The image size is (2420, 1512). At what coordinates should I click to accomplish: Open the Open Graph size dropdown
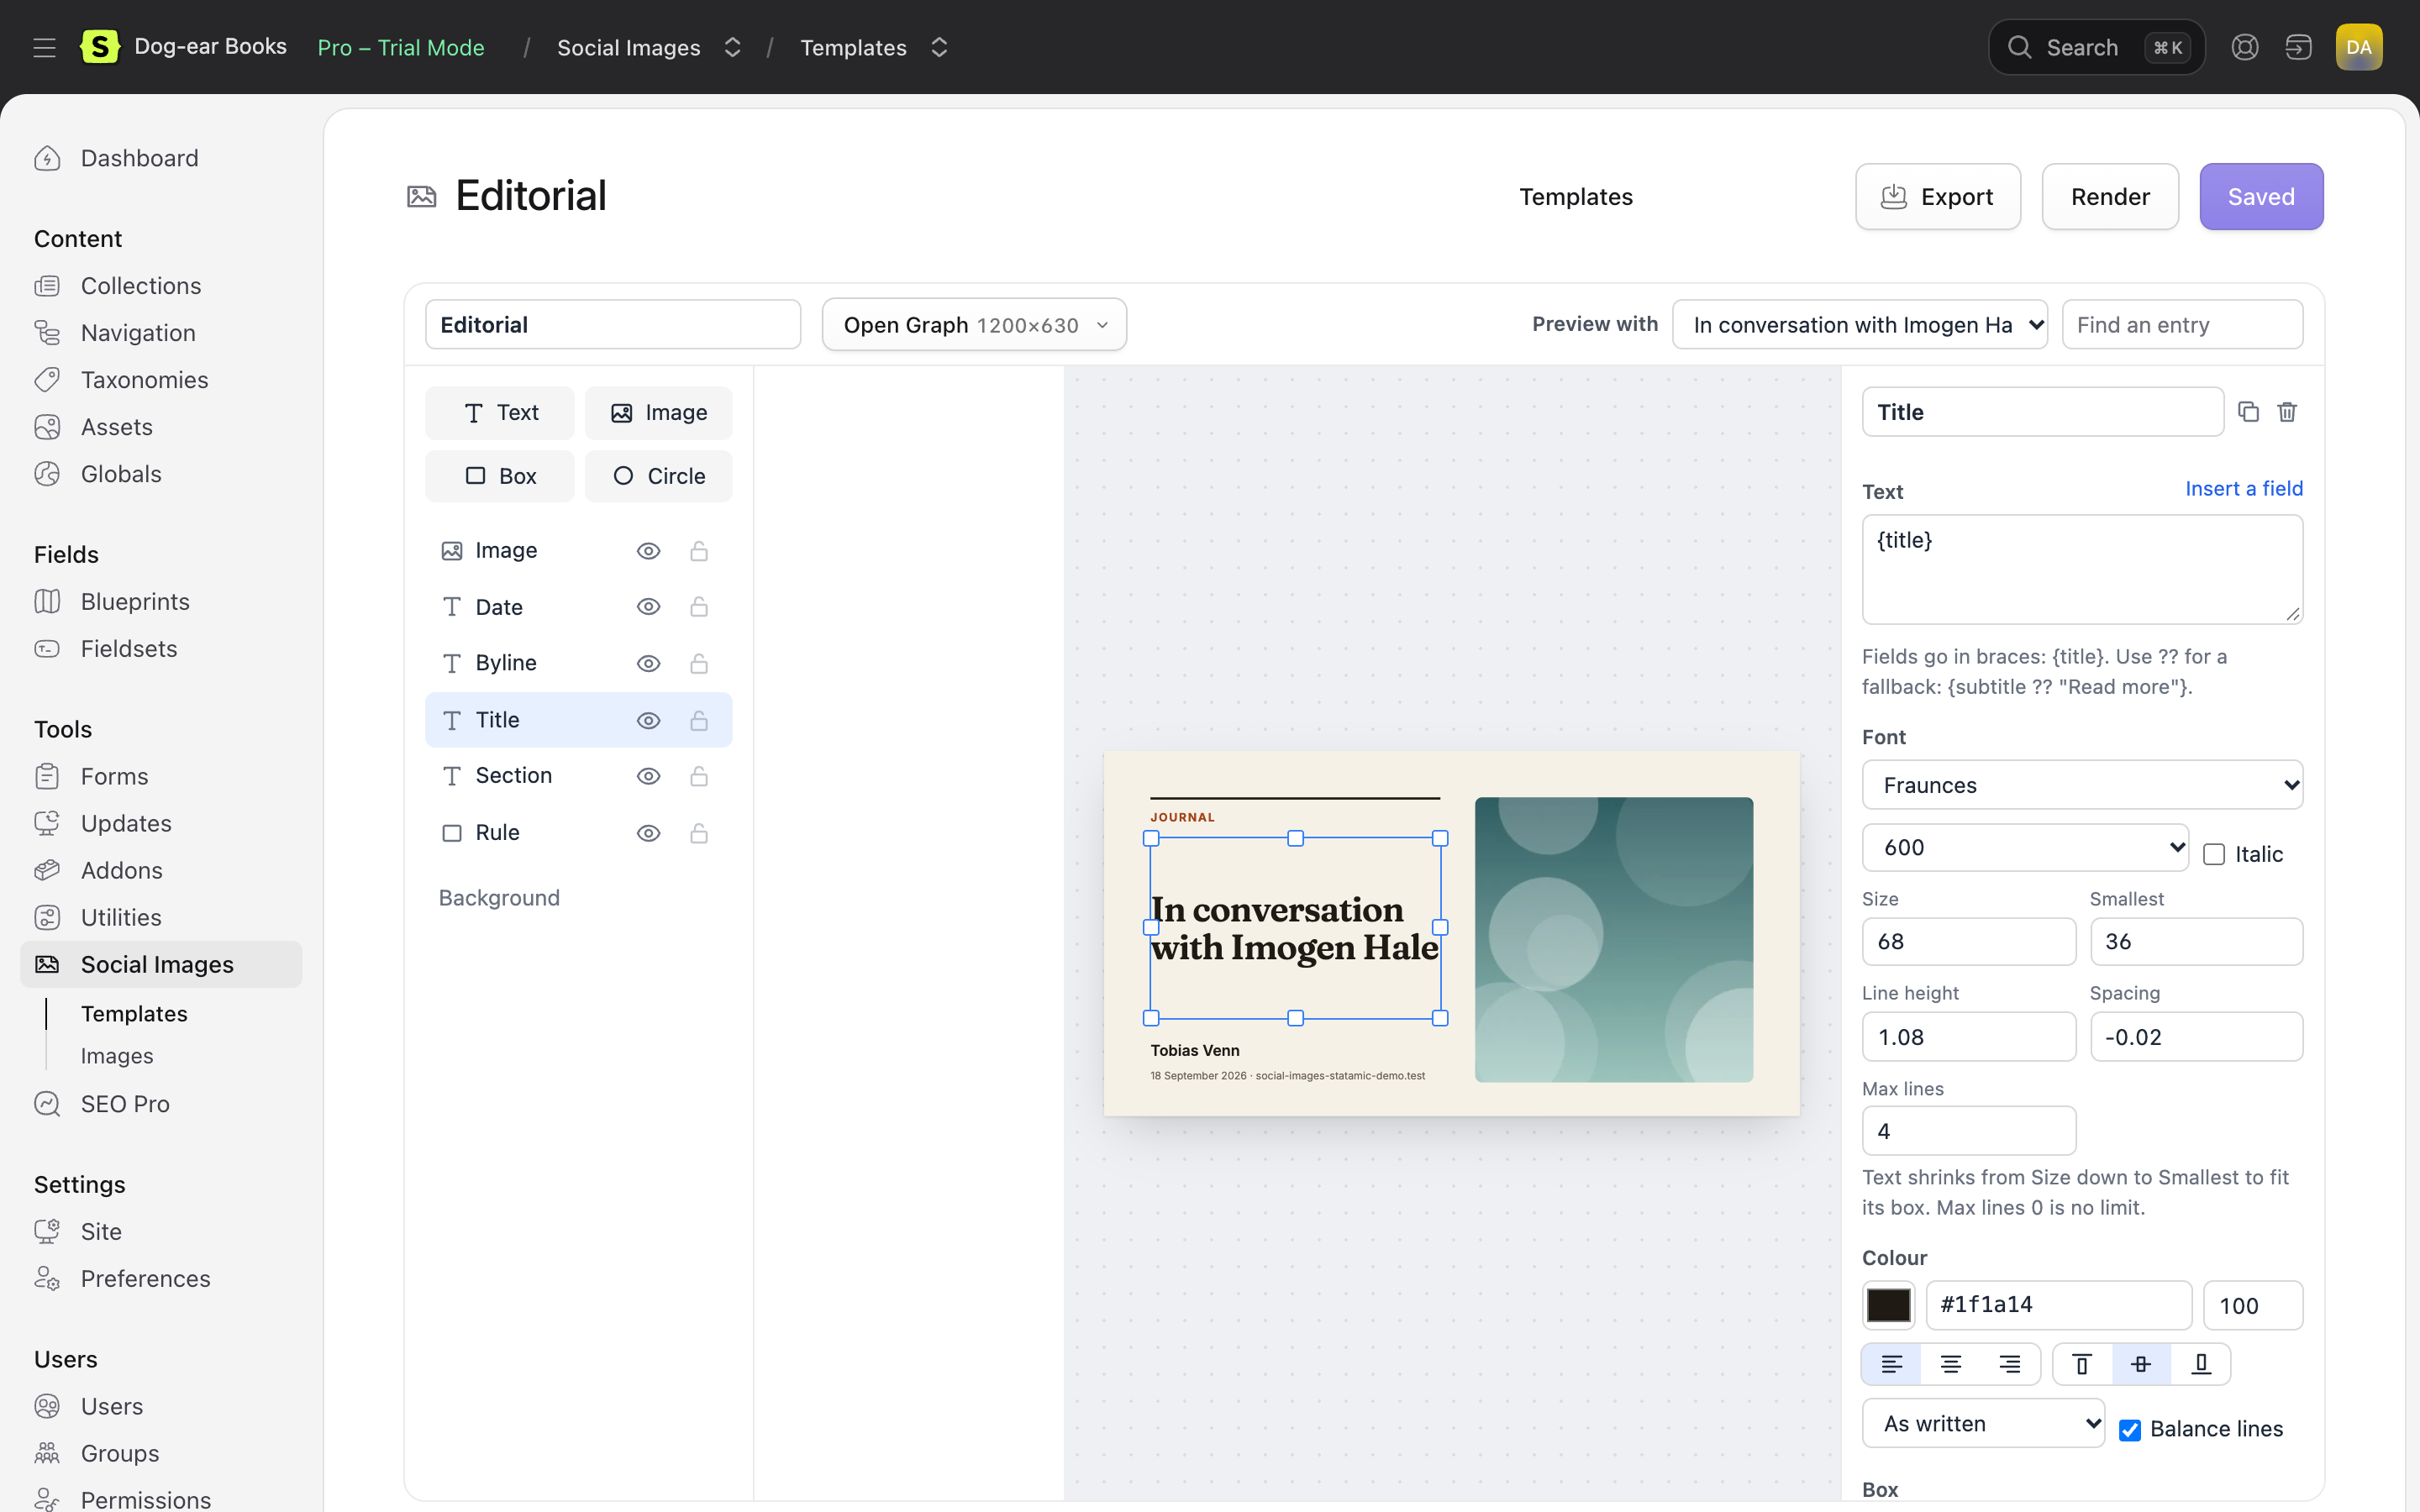point(974,325)
